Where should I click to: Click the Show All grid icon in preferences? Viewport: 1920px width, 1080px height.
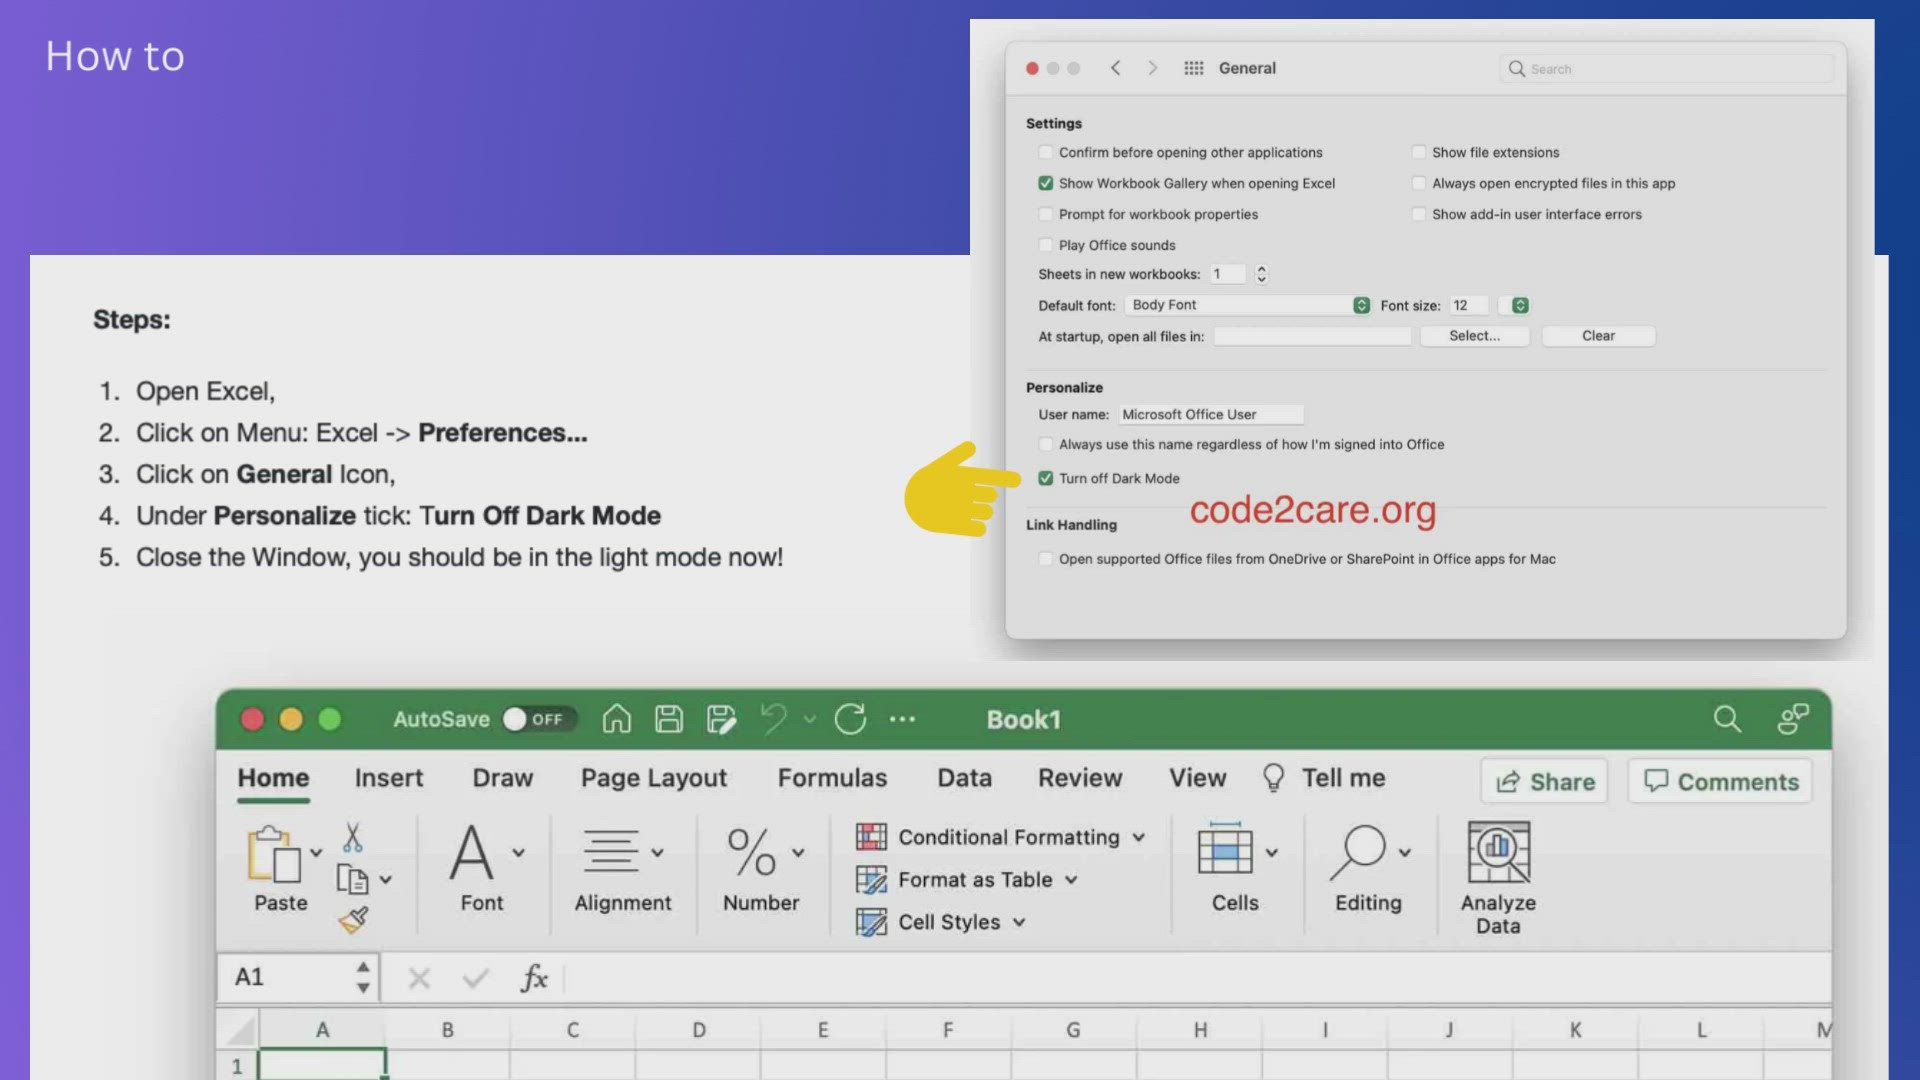point(1193,68)
